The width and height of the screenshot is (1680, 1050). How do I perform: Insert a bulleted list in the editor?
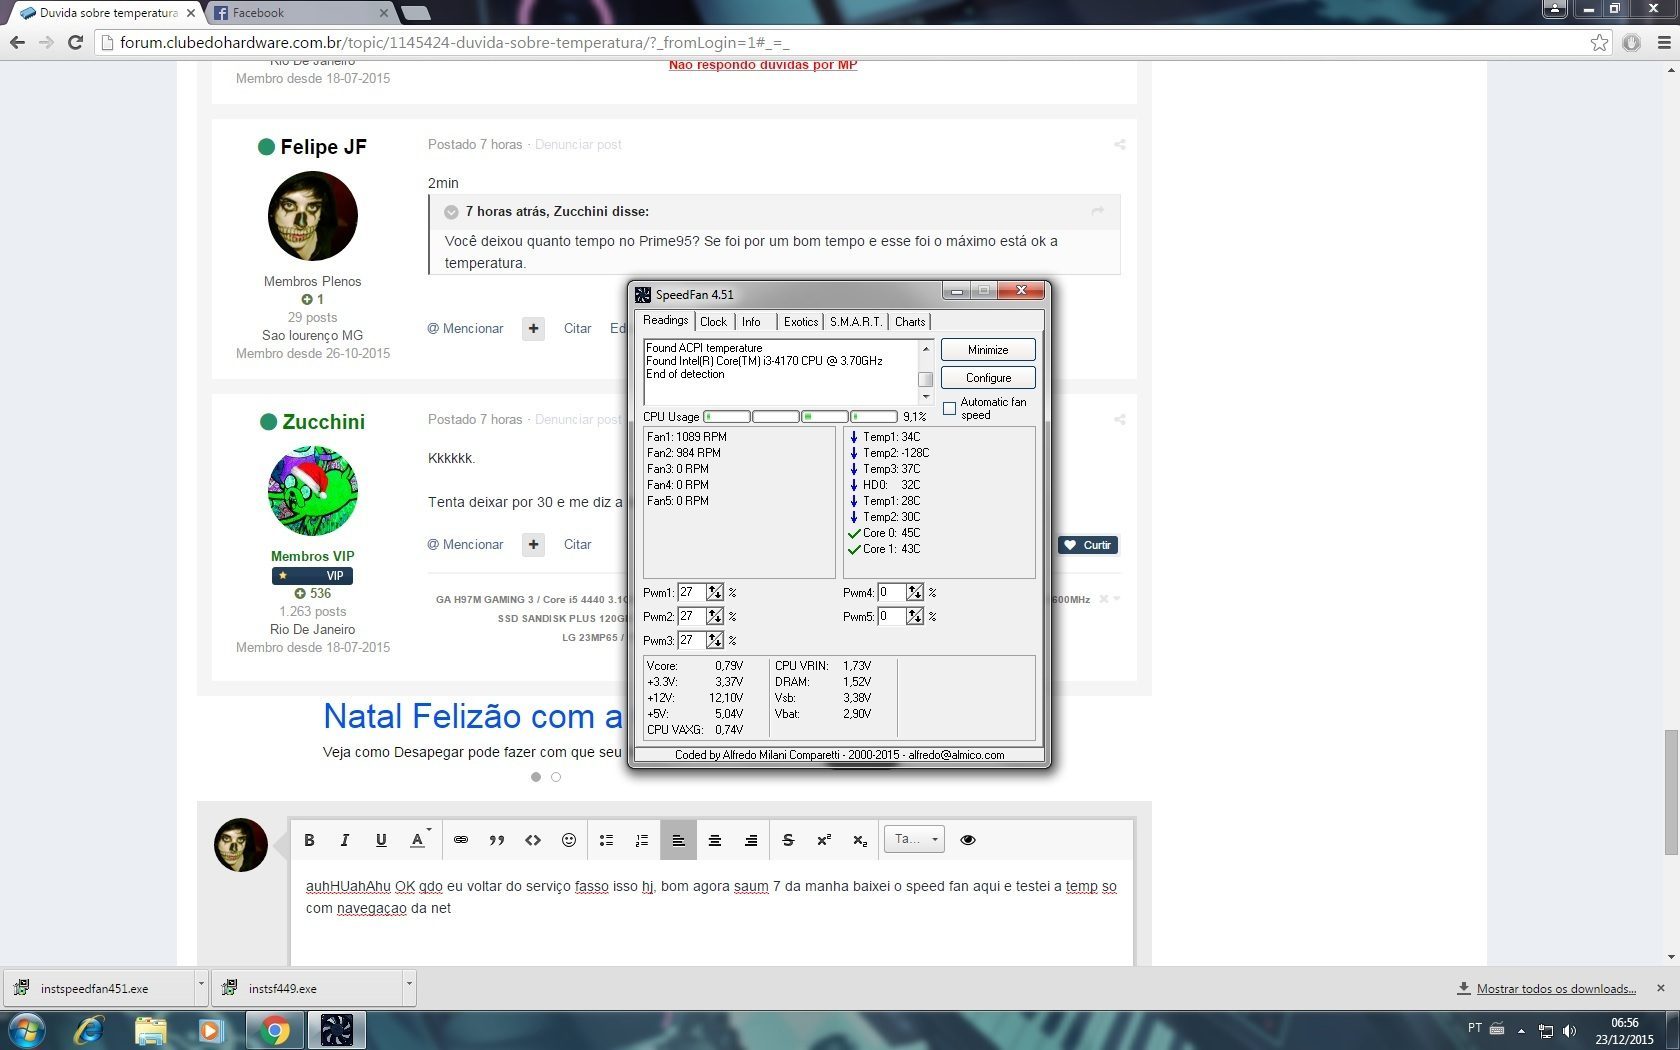606,840
